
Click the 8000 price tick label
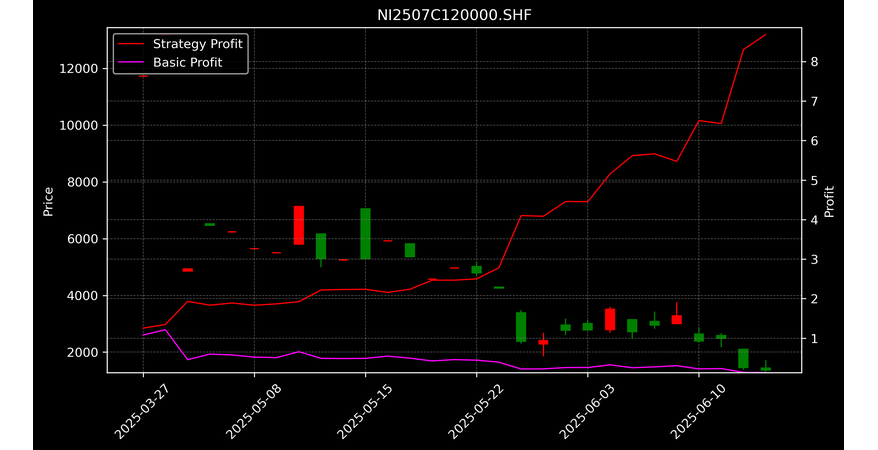[83, 182]
